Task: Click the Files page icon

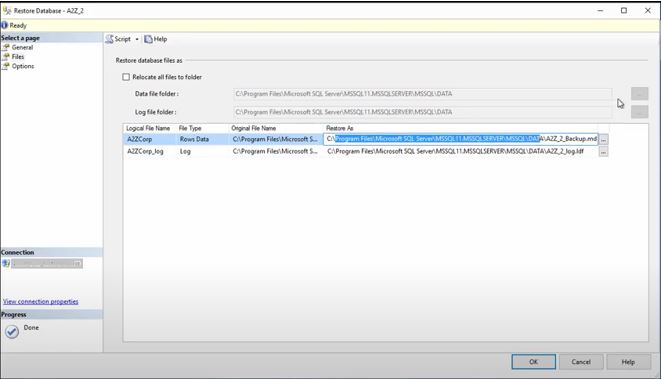Action: tap(6, 57)
